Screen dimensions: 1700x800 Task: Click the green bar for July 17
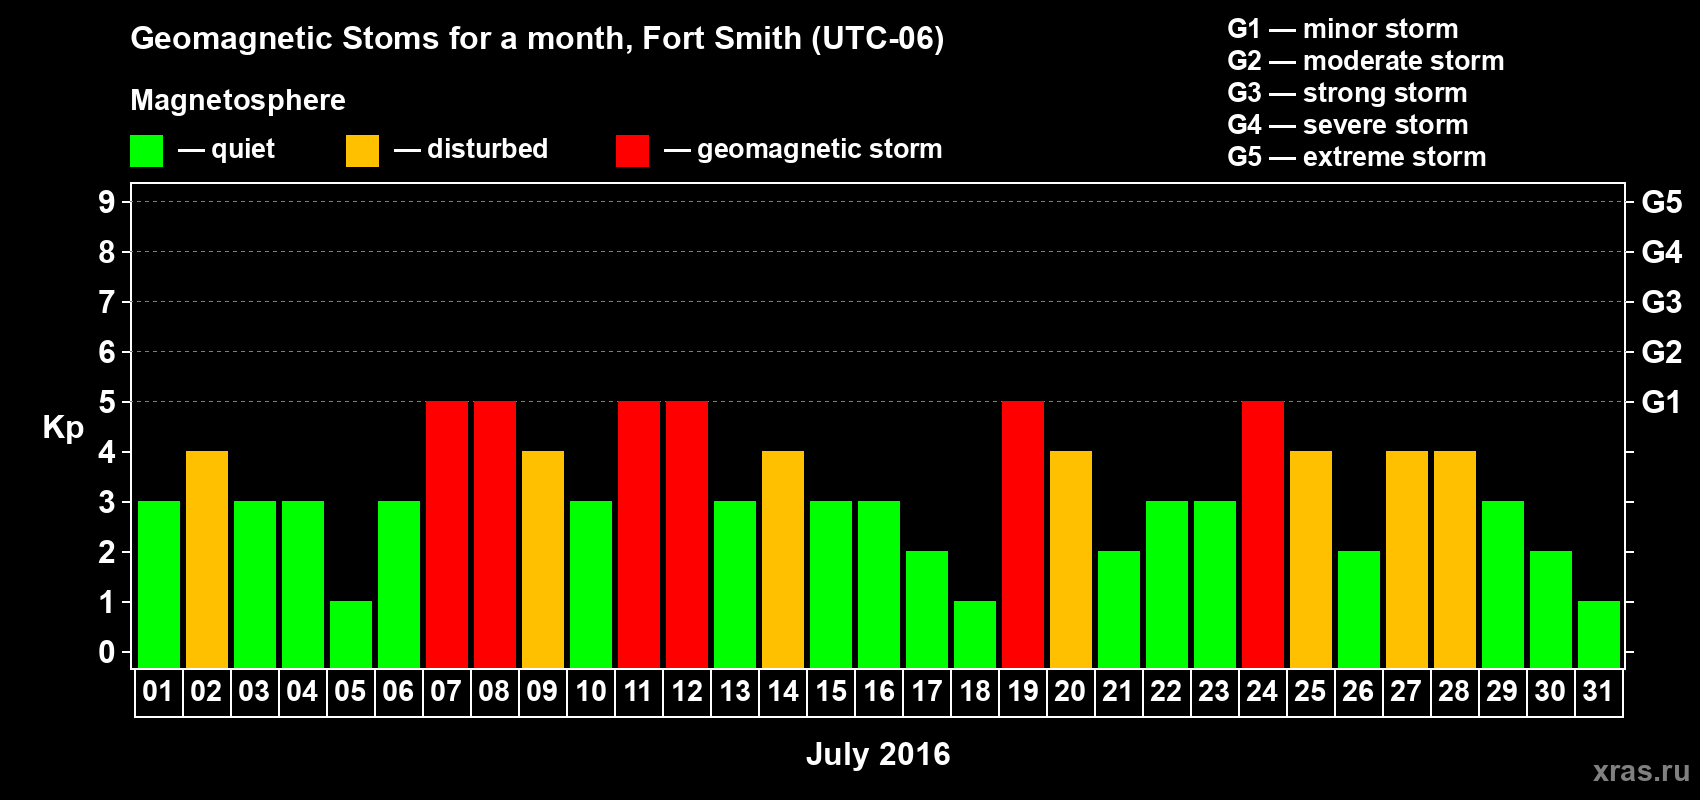(927, 610)
